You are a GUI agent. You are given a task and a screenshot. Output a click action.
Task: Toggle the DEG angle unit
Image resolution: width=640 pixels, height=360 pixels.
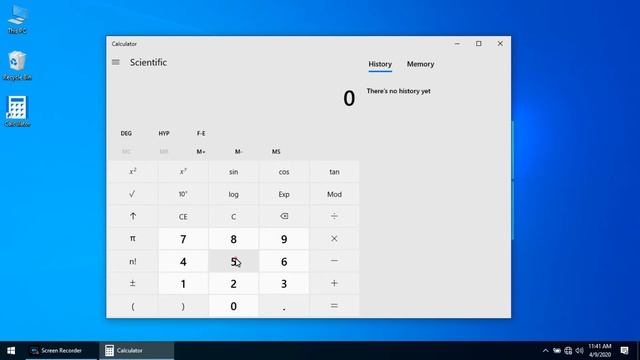(x=126, y=133)
